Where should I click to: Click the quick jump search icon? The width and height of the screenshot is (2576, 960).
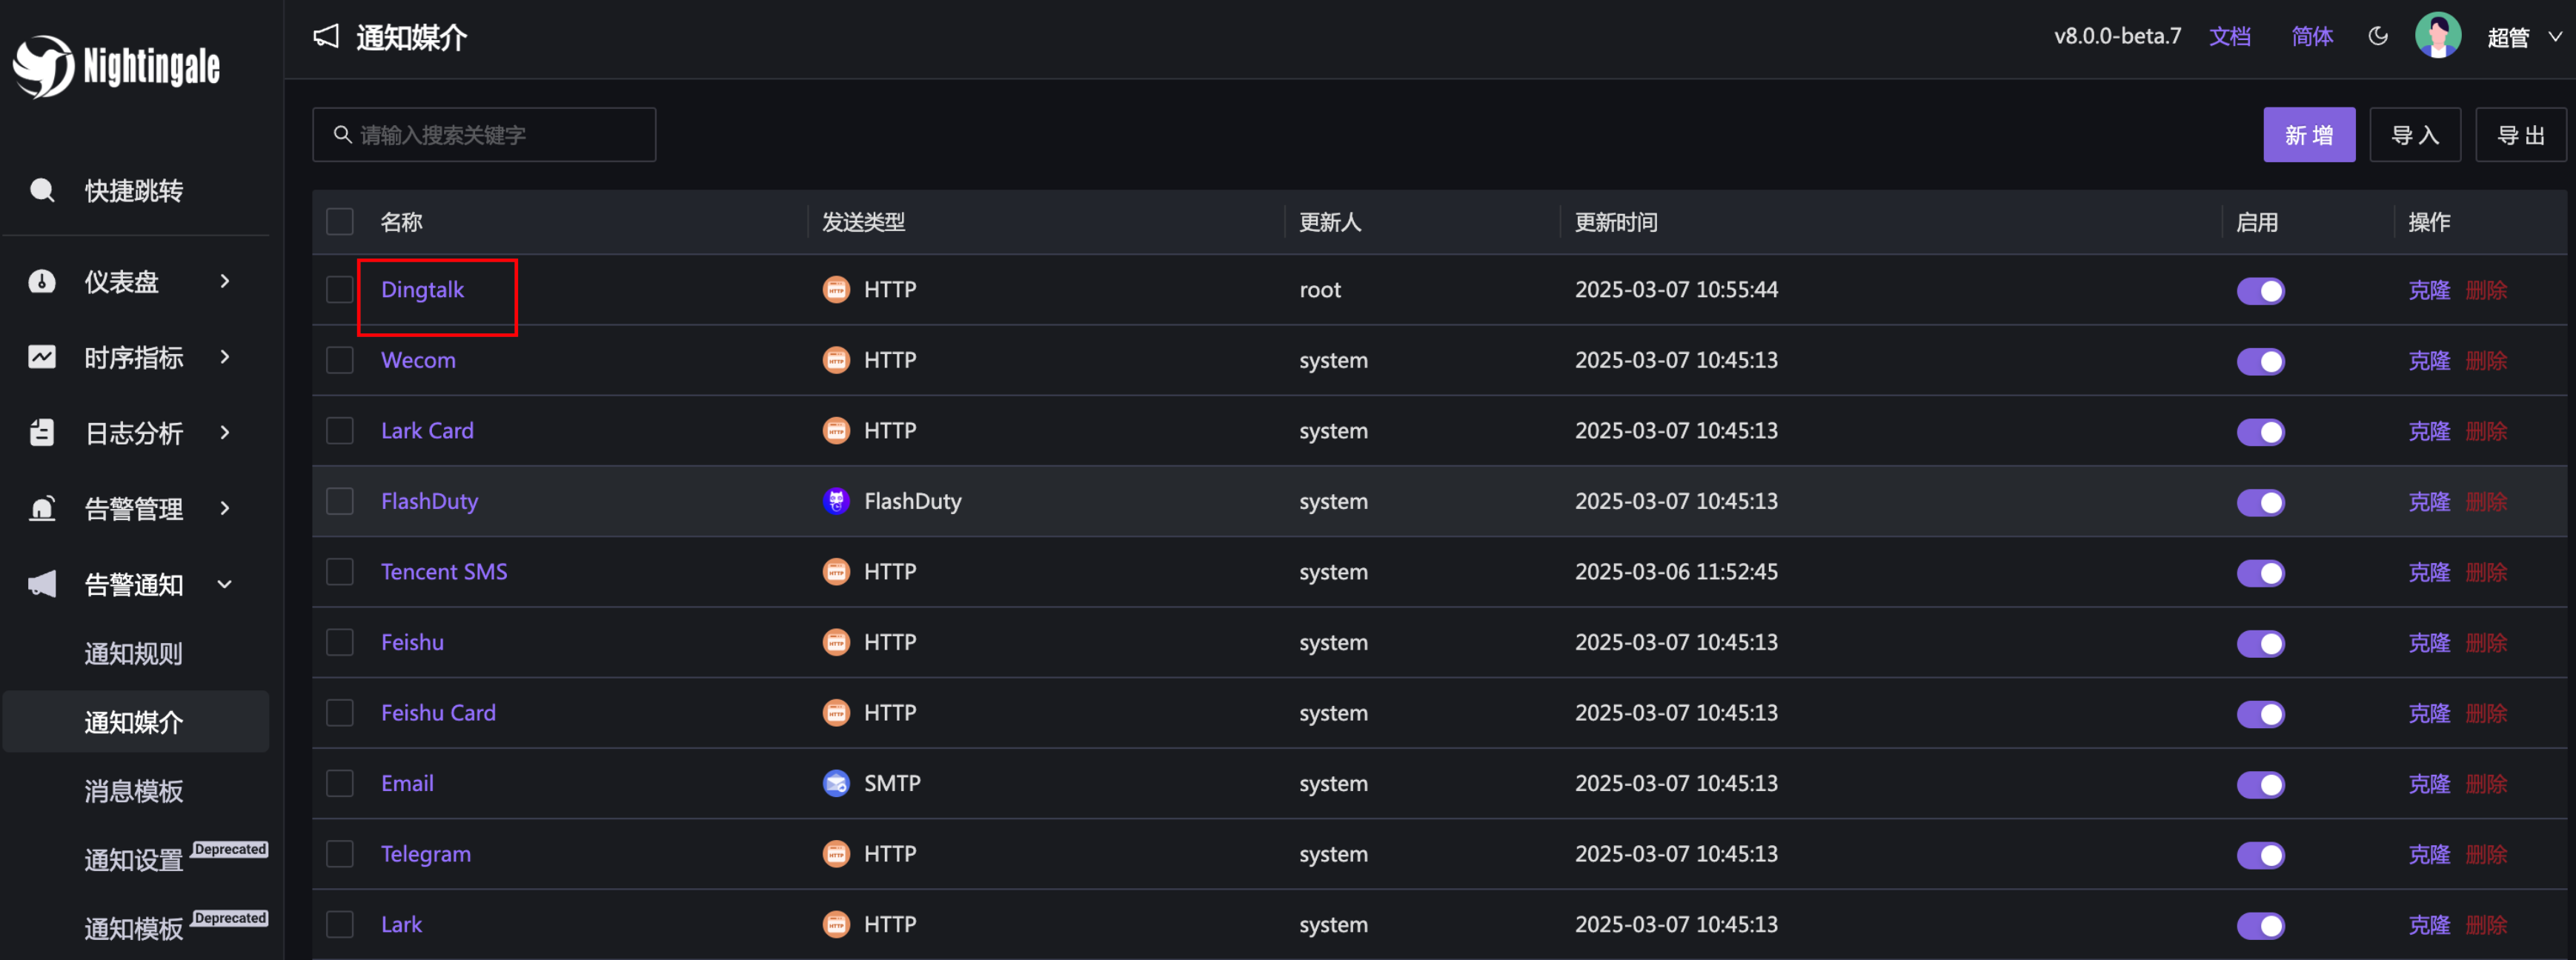tap(42, 190)
